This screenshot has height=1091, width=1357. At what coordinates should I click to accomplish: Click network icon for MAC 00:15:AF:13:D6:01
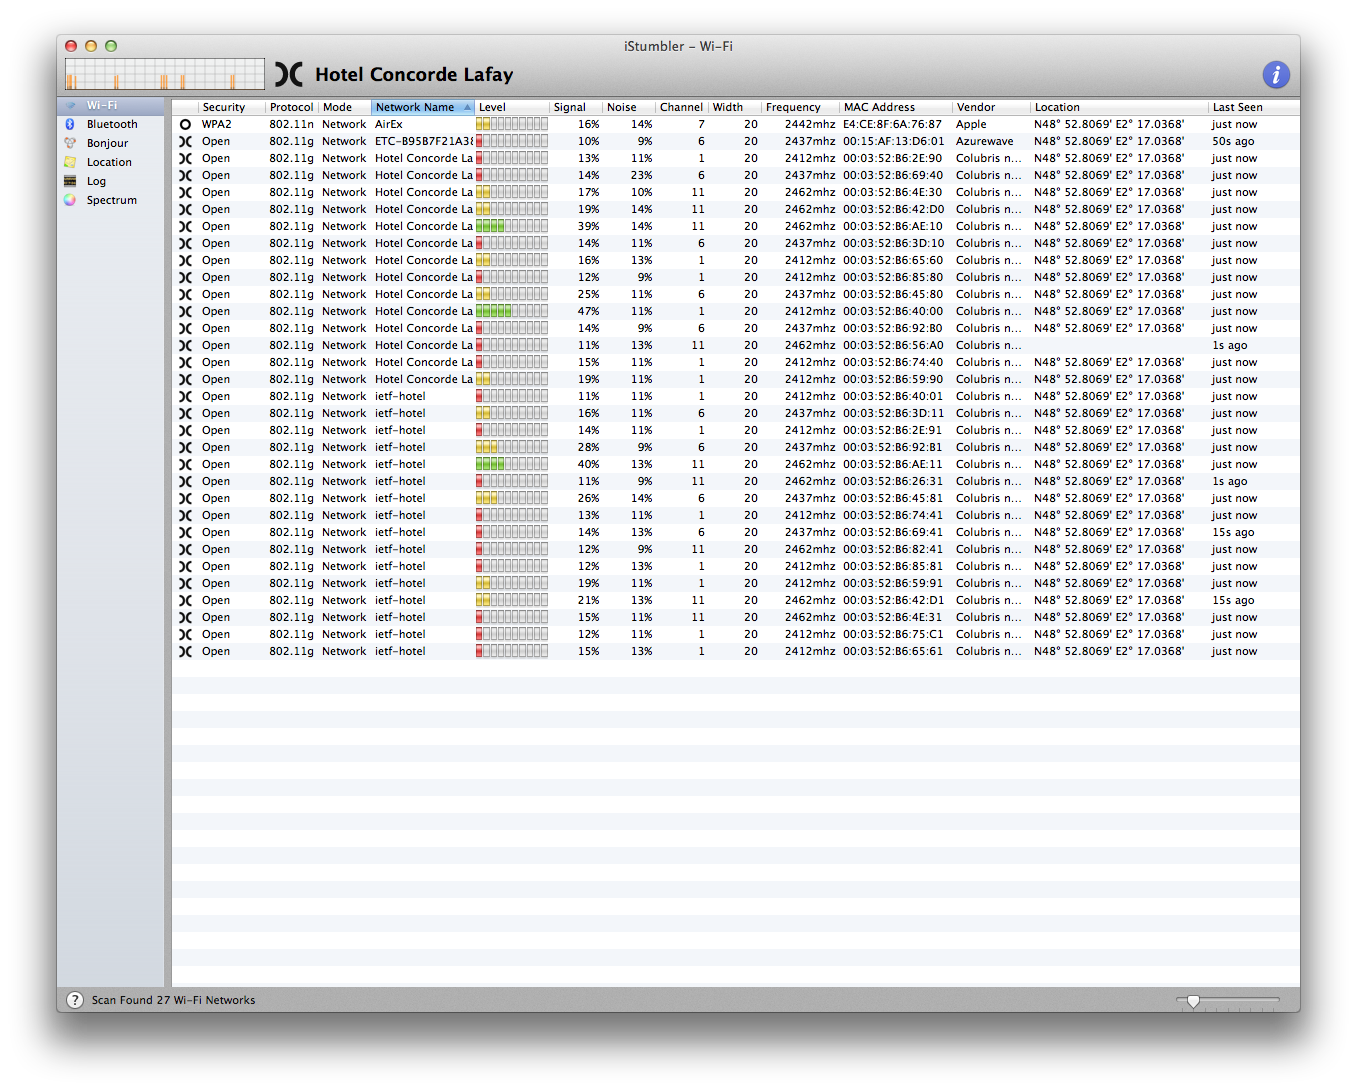click(x=185, y=141)
